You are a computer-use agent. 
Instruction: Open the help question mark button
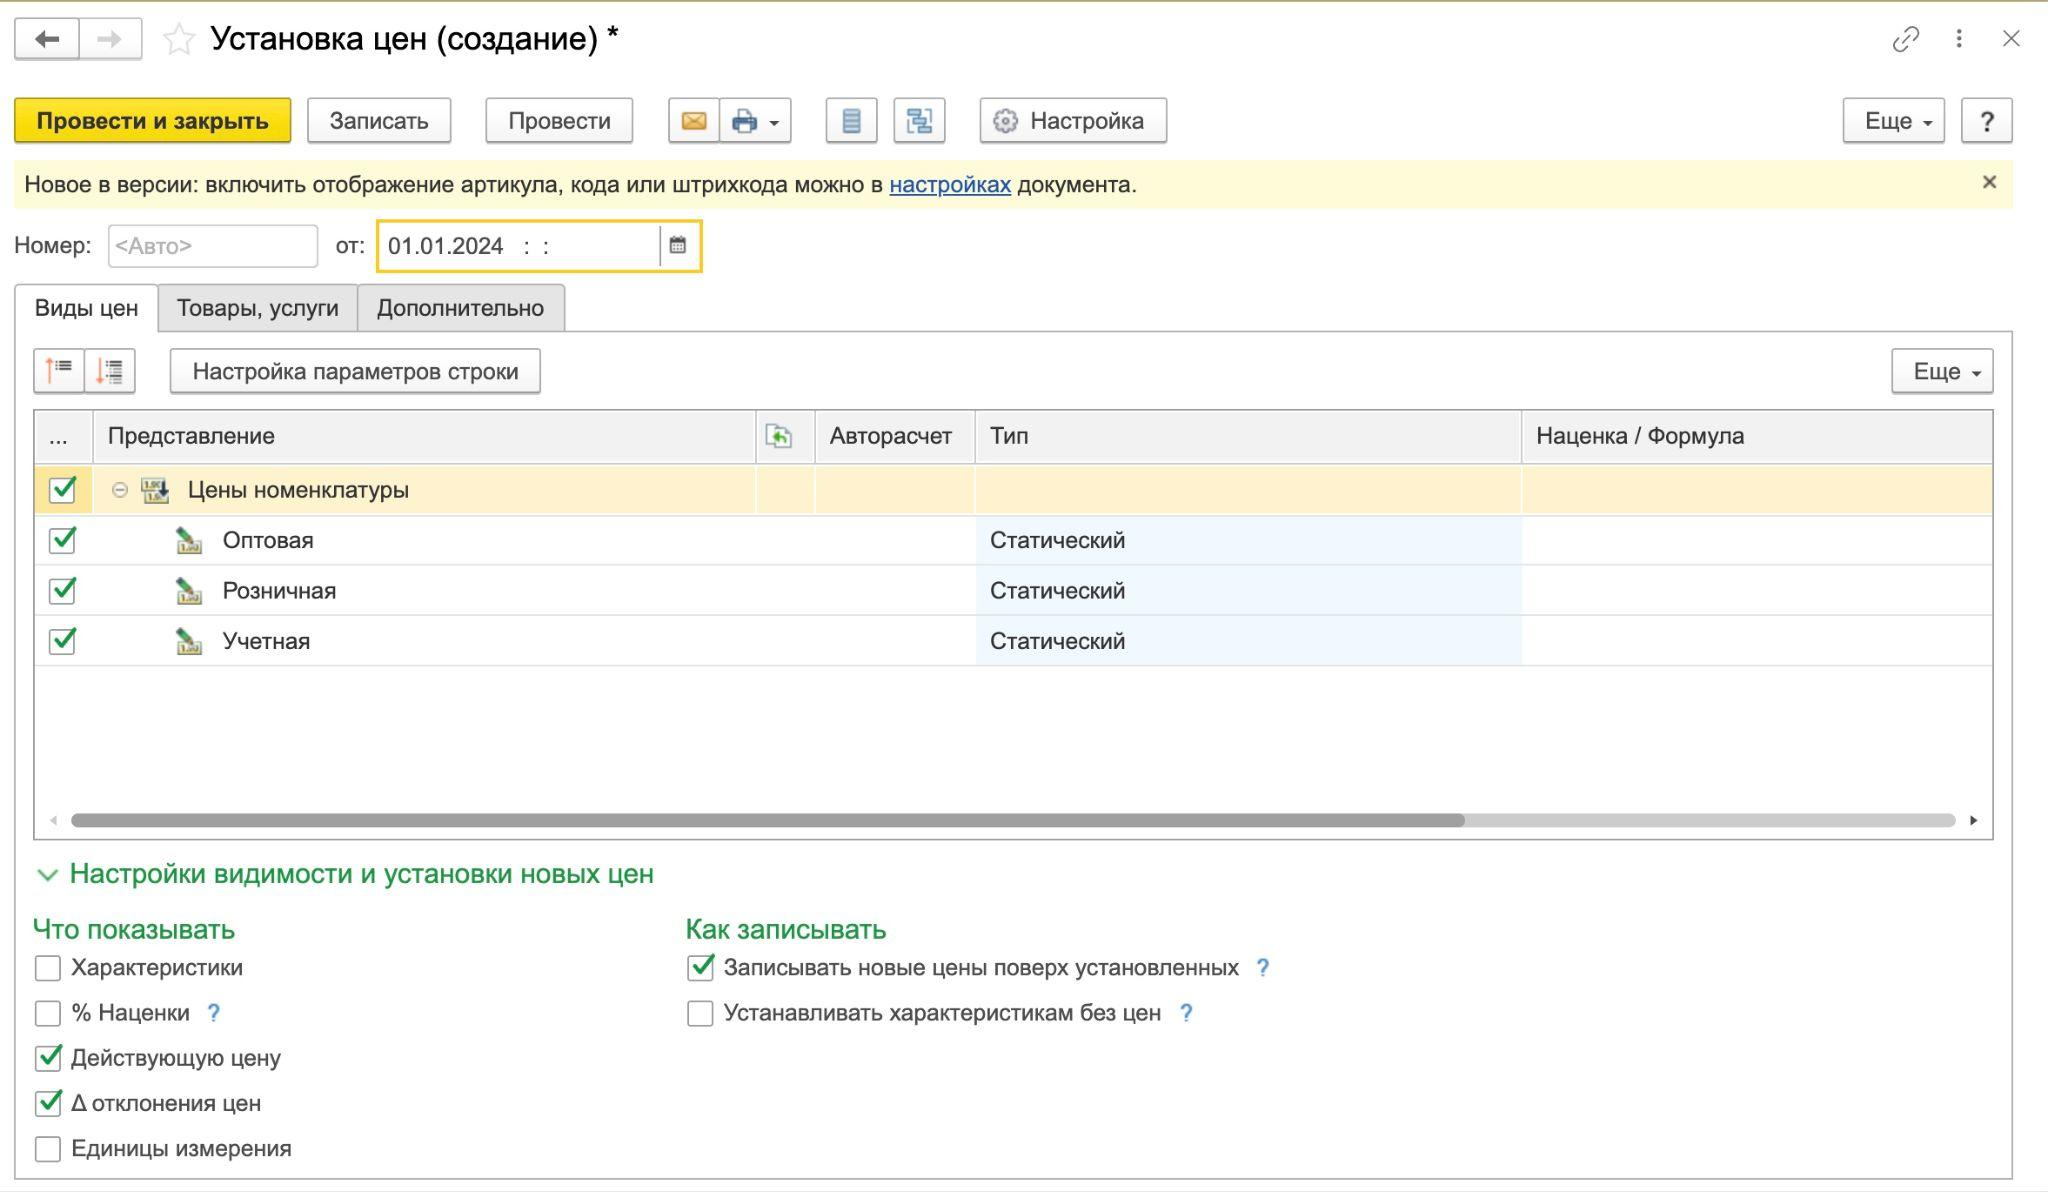pyautogui.click(x=1986, y=121)
